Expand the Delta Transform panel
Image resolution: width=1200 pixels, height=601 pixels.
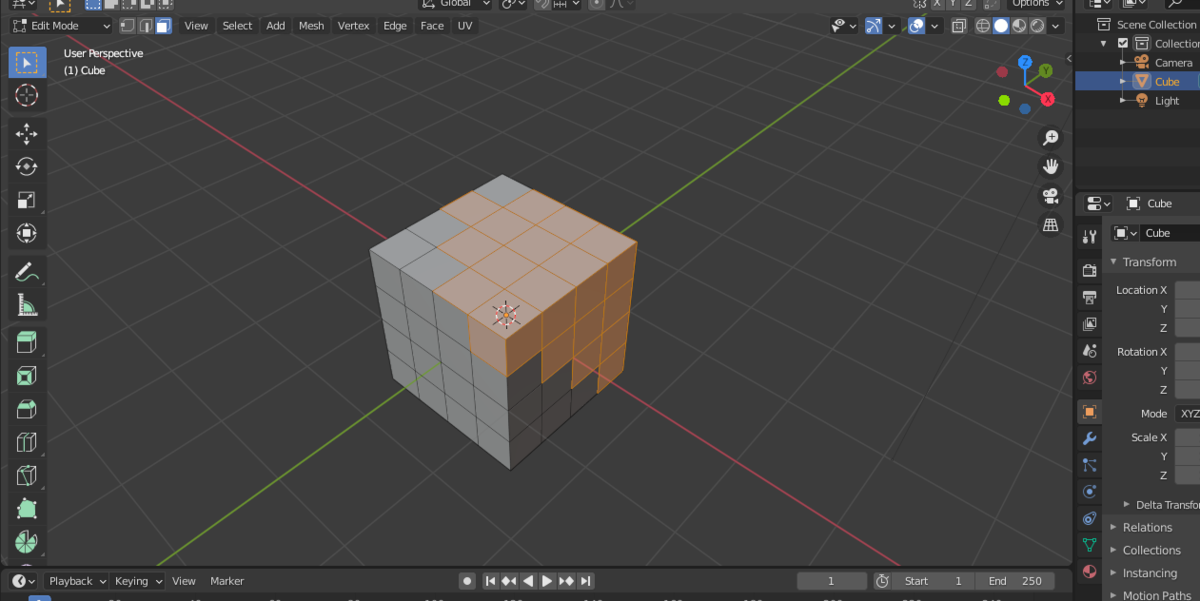[x=1160, y=505]
